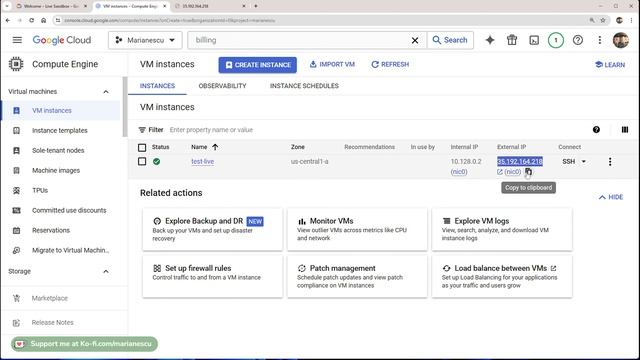Viewport: 640px width, 360px height.
Task: Click the Filter funnel icon
Action: (142, 130)
